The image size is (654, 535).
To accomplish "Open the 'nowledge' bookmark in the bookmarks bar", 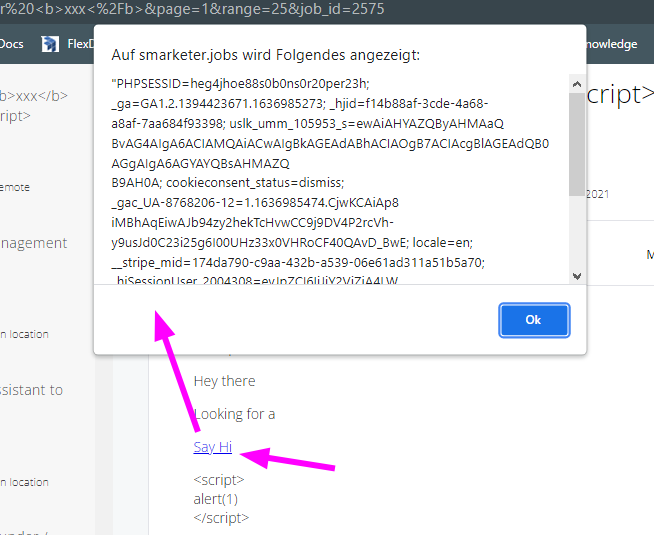I will point(612,44).
